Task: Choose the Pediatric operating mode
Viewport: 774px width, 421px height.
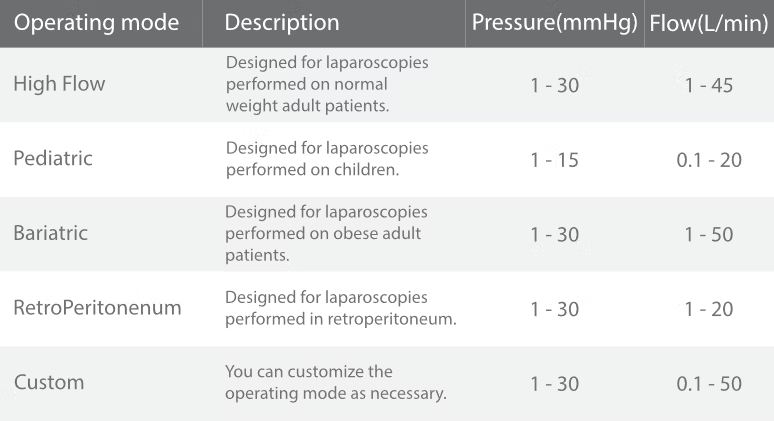Action: [x=53, y=158]
